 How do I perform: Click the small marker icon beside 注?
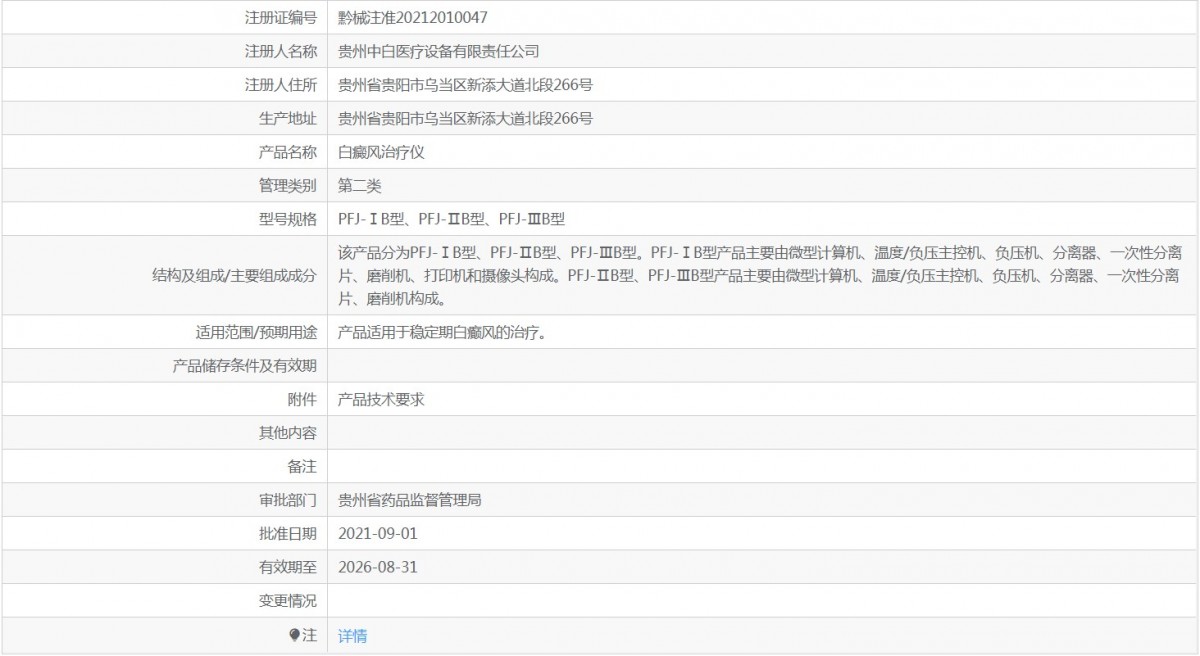coord(295,635)
